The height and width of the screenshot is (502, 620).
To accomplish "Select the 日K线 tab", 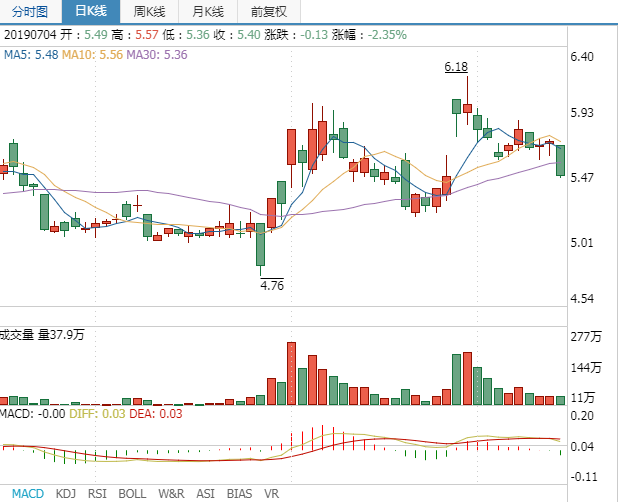I will coord(92,12).
